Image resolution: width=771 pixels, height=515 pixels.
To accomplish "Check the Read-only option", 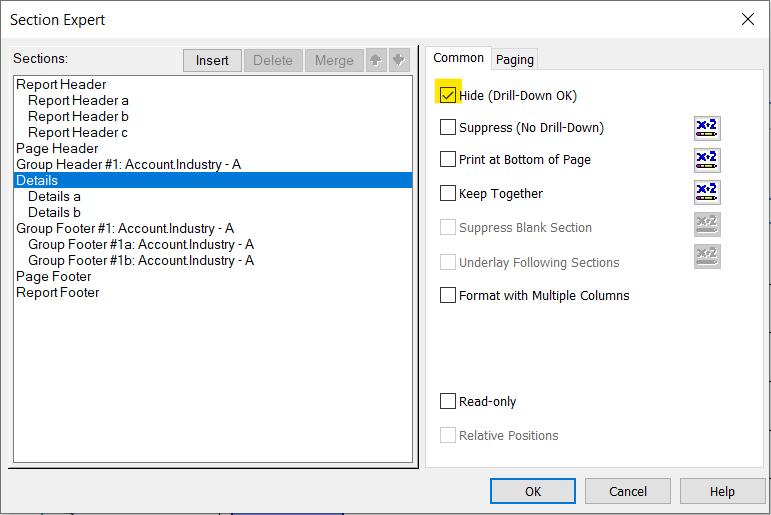I will click(448, 402).
